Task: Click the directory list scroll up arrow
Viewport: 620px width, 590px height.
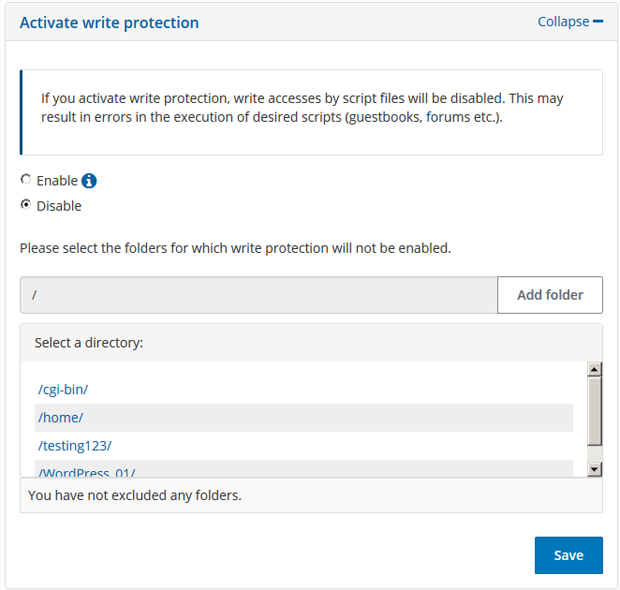Action: (x=594, y=369)
